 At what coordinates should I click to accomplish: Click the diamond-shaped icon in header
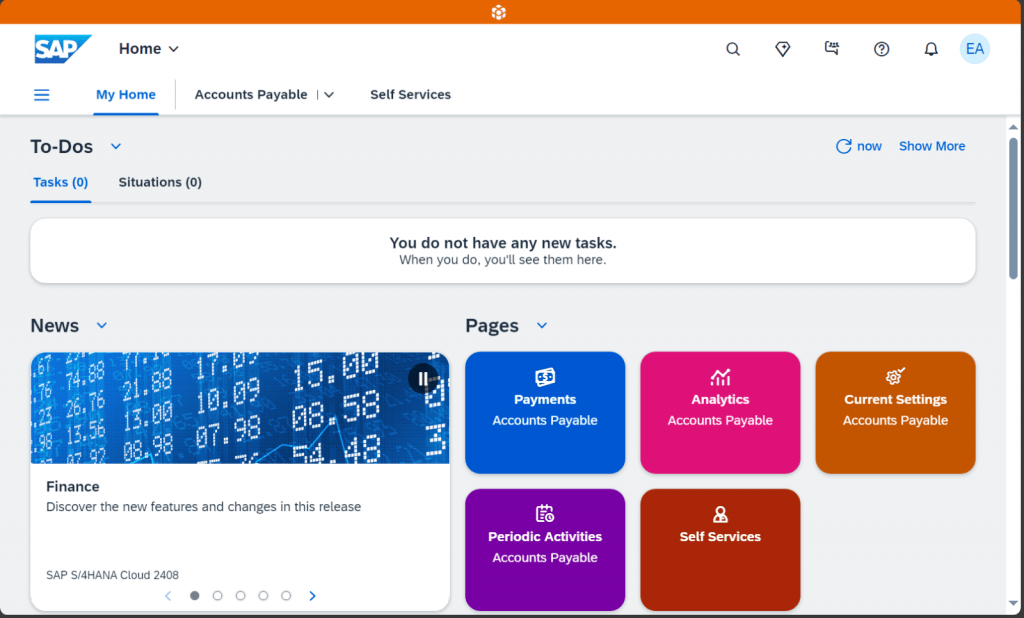pos(782,49)
